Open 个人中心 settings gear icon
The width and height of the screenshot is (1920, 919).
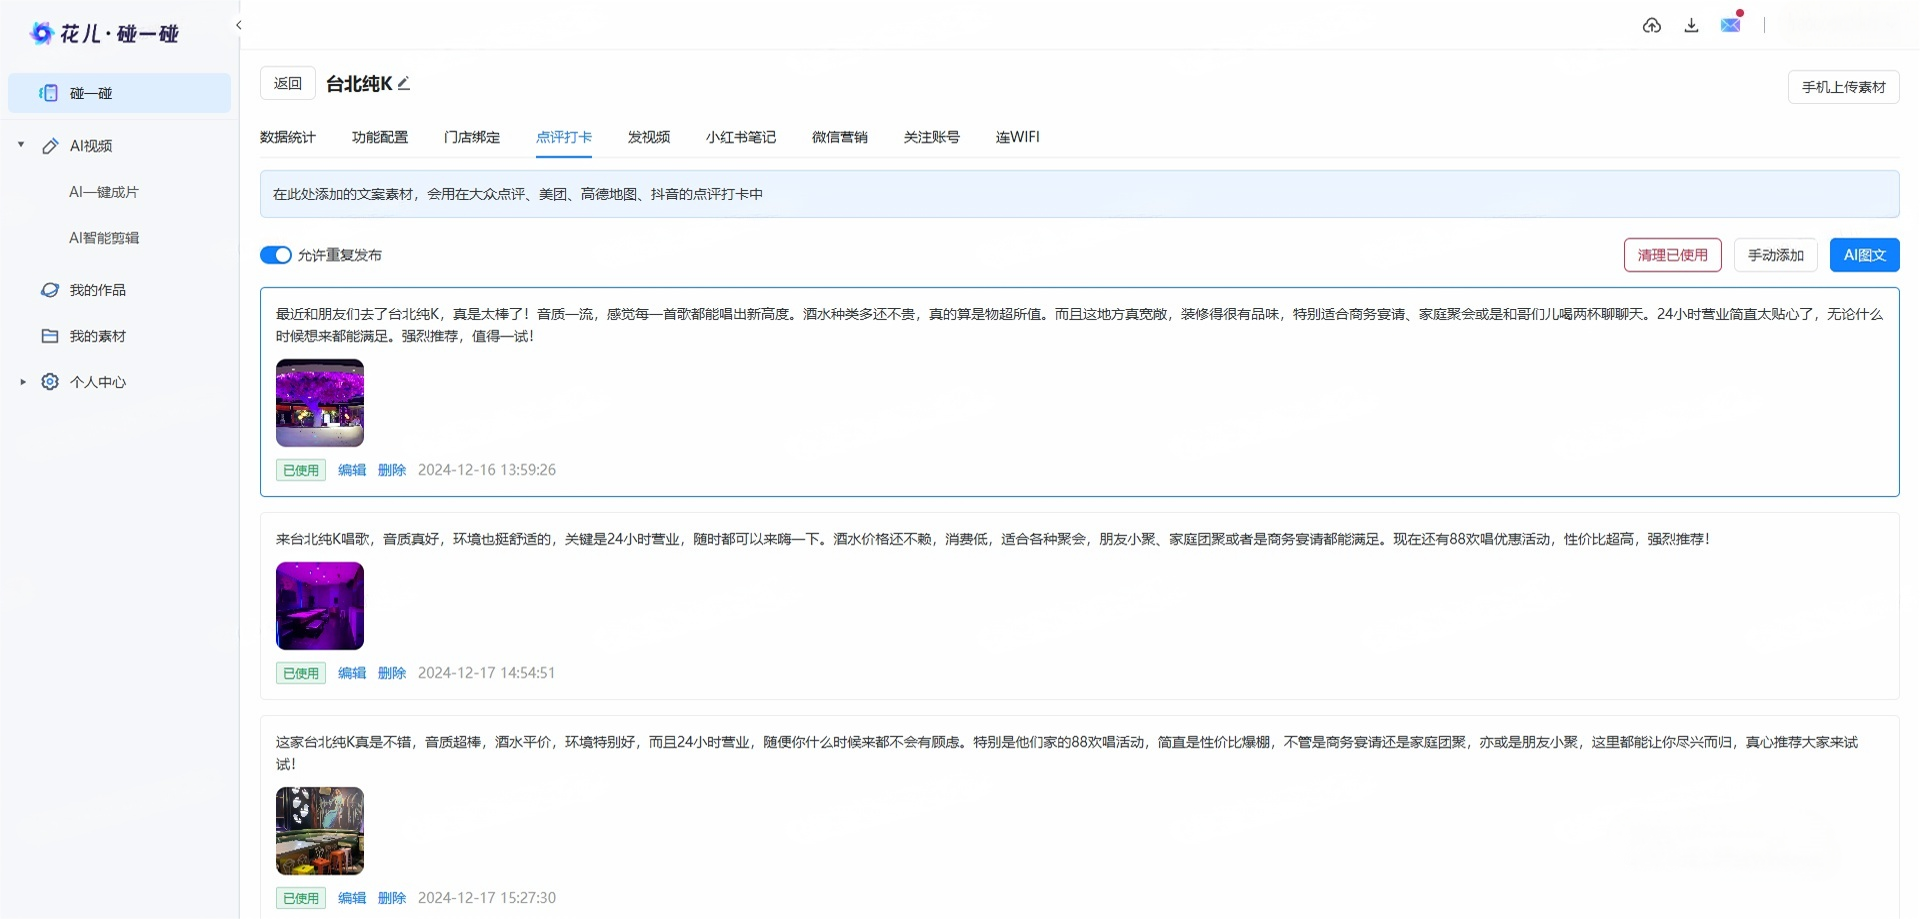pyautogui.click(x=49, y=381)
